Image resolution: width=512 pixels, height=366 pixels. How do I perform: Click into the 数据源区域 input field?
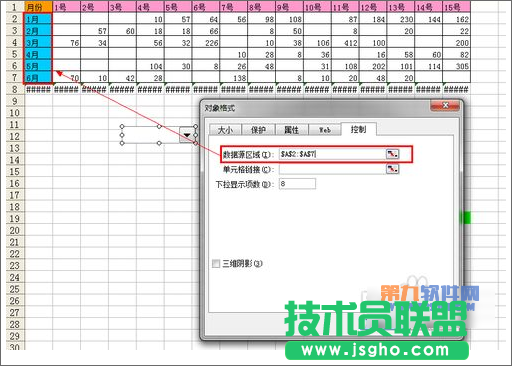332,154
